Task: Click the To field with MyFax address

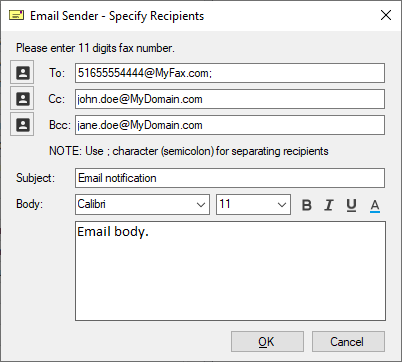Action: pos(230,73)
